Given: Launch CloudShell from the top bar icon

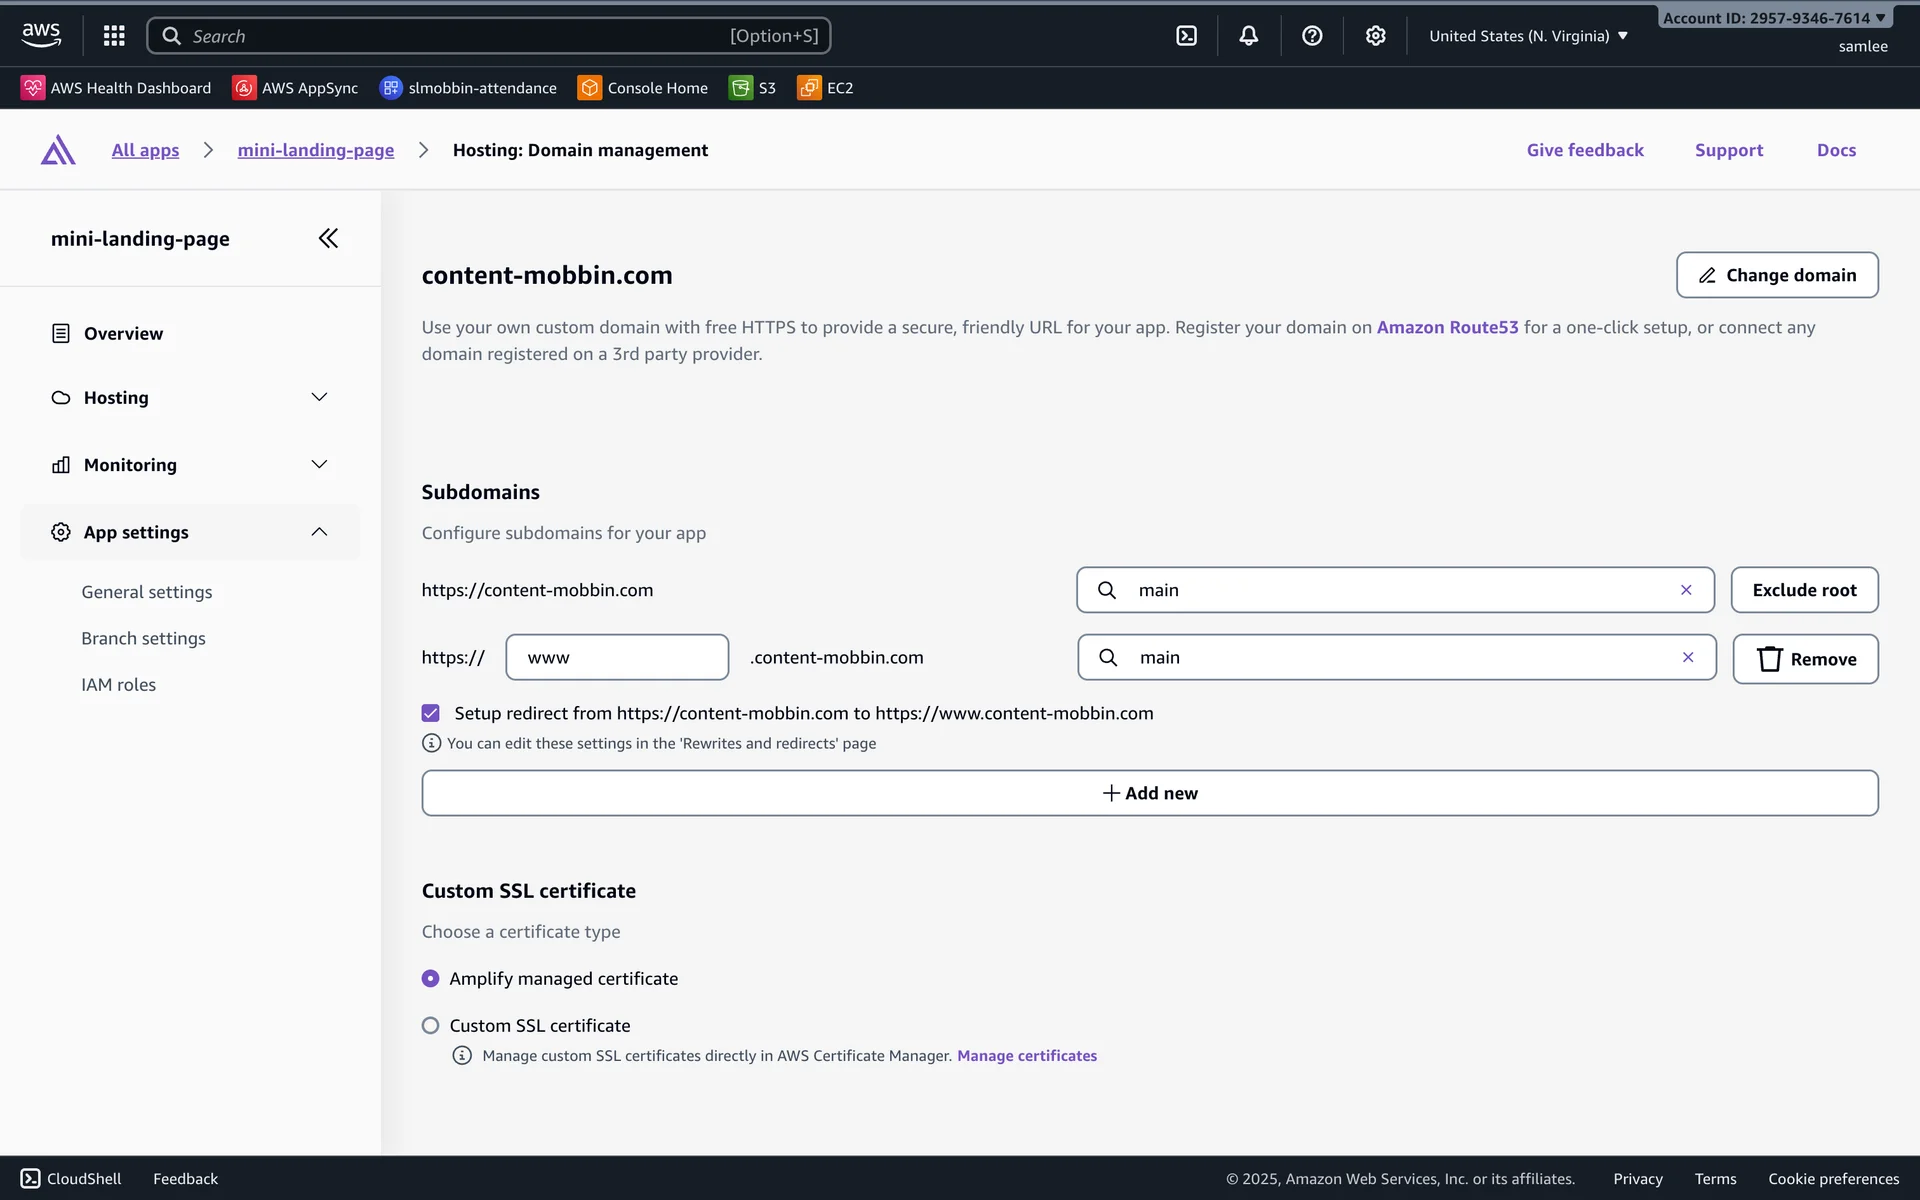Looking at the screenshot, I should pyautogui.click(x=1186, y=36).
